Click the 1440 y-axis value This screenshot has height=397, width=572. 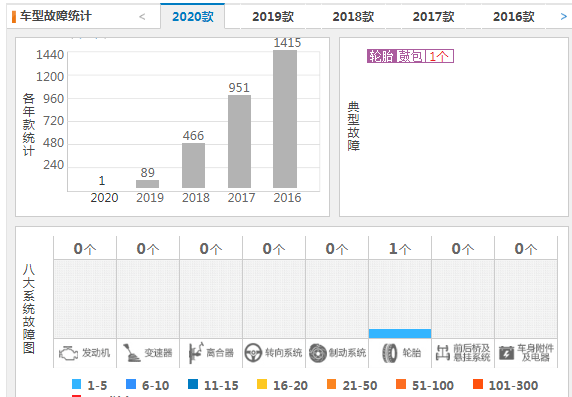(50, 55)
